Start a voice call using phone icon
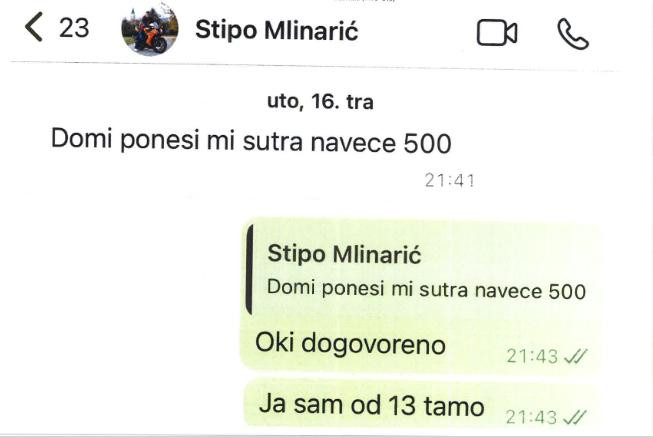 (x=573, y=34)
